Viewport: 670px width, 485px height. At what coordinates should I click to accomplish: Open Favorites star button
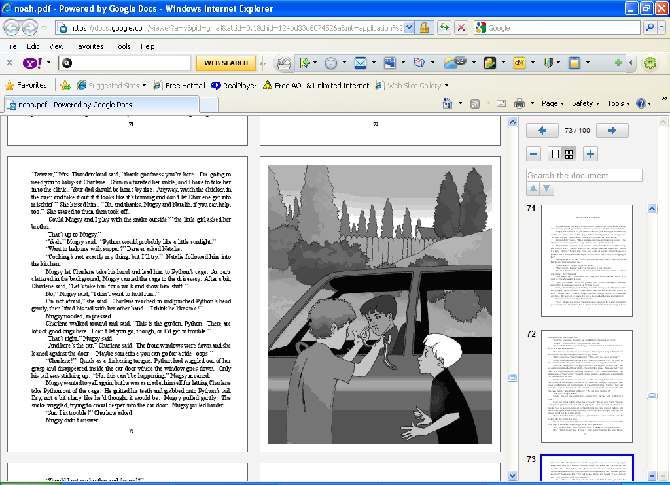[26, 85]
